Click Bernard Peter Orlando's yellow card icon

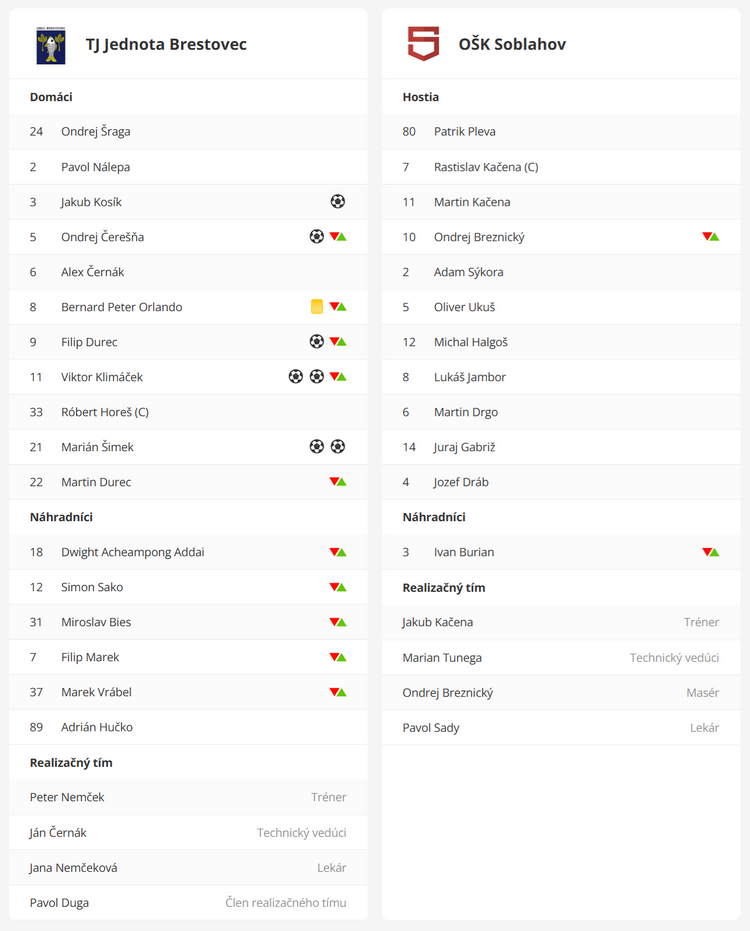pos(317,306)
